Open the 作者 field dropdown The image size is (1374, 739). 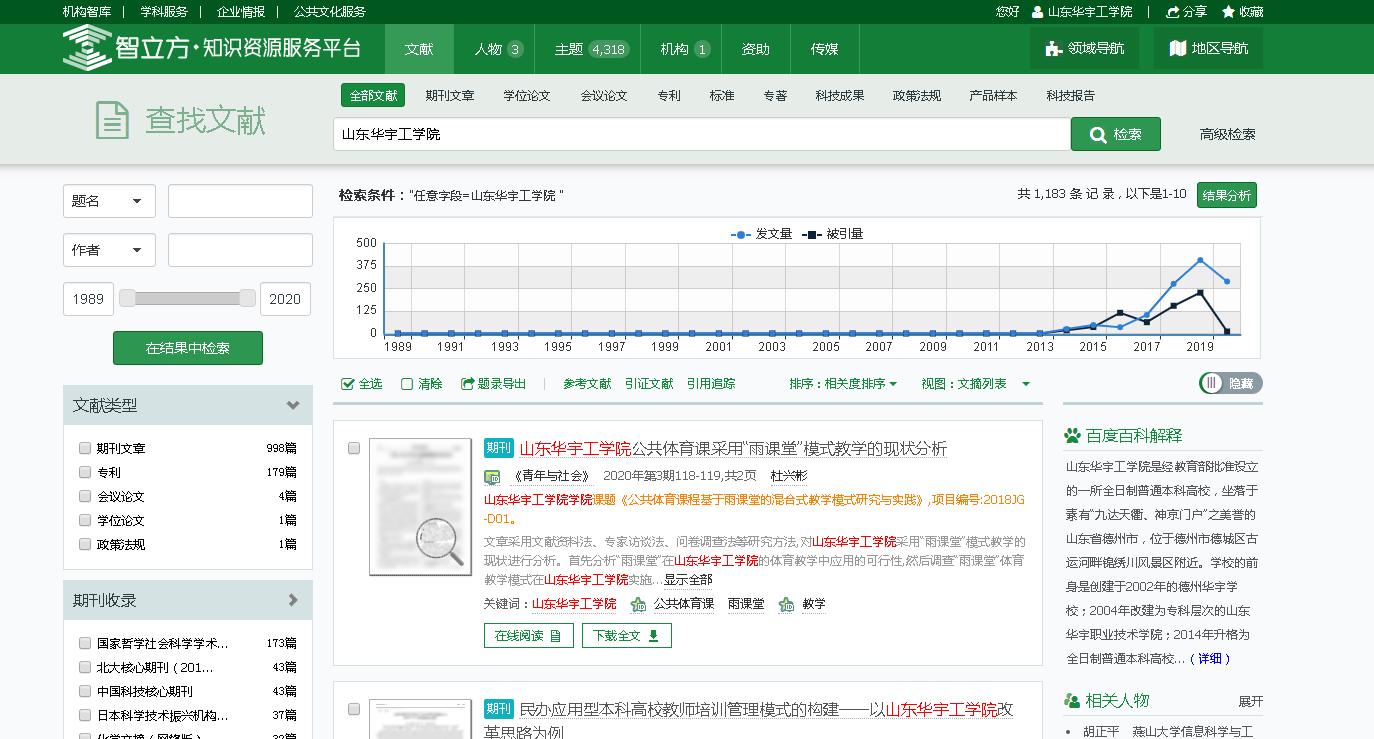click(109, 250)
